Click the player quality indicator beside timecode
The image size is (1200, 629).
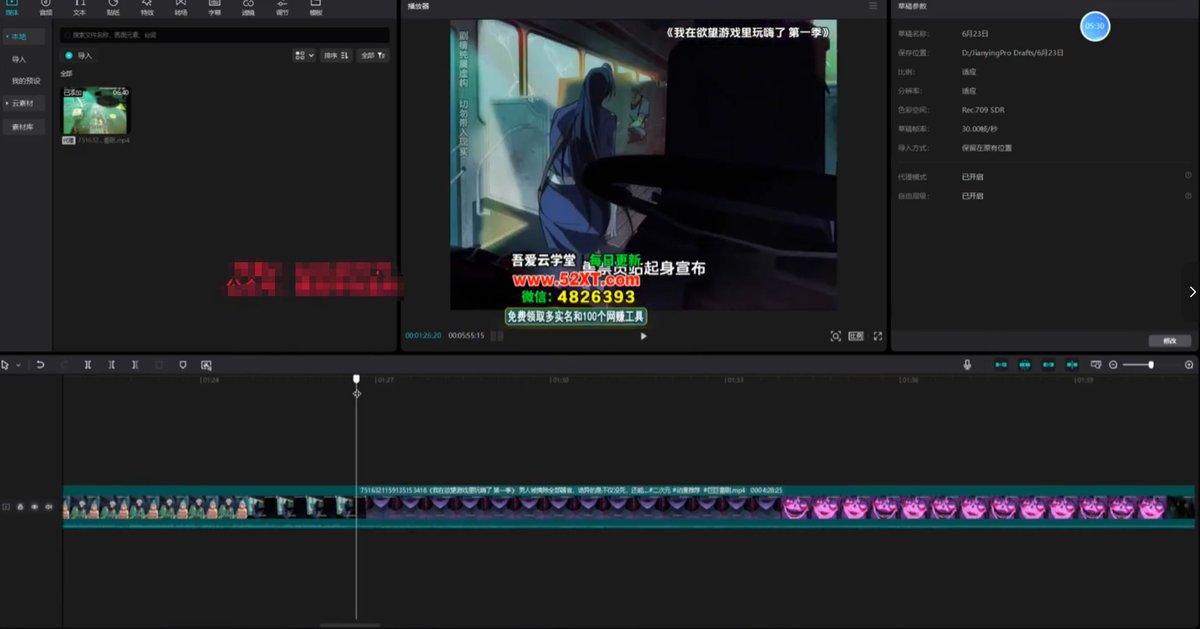497,336
